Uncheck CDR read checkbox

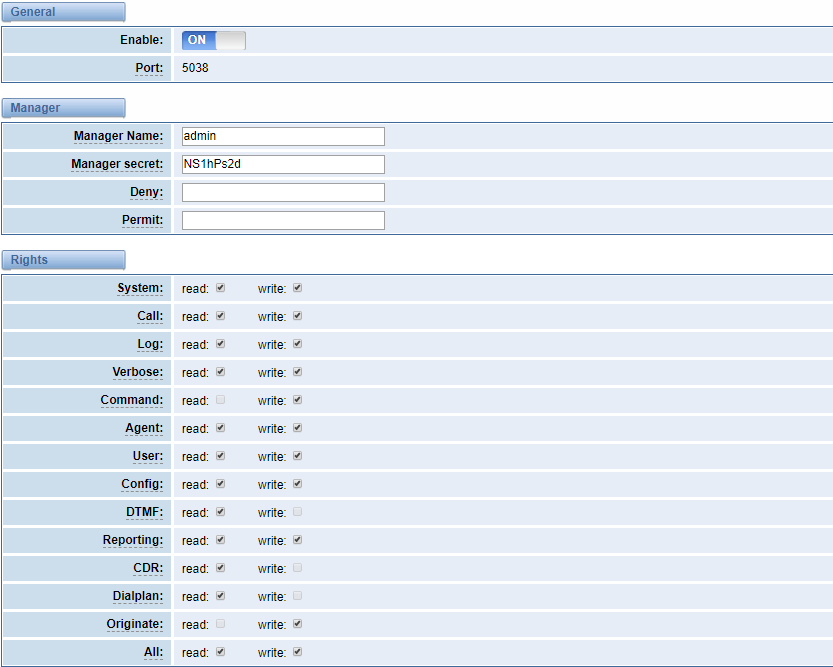[220, 568]
